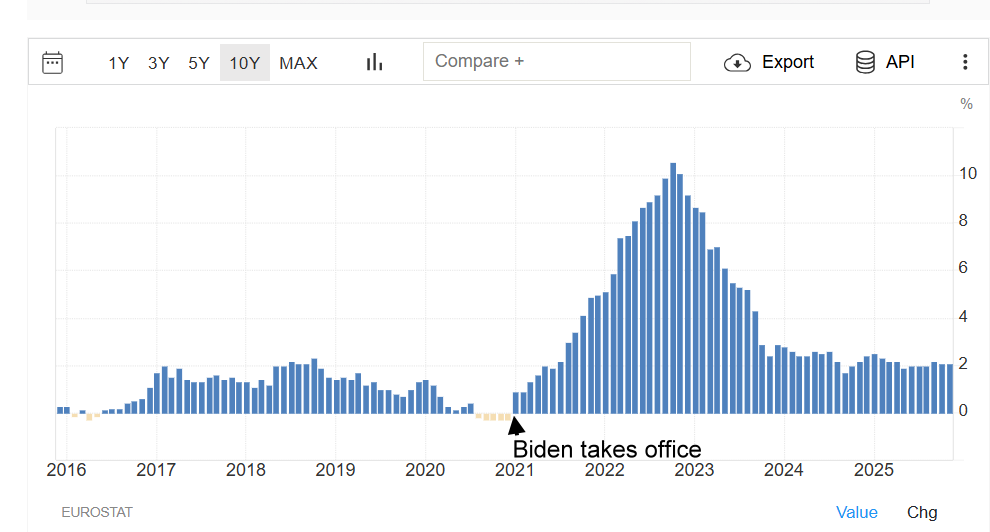990x532 pixels.
Task: Open the API access link
Action: [x=900, y=62]
